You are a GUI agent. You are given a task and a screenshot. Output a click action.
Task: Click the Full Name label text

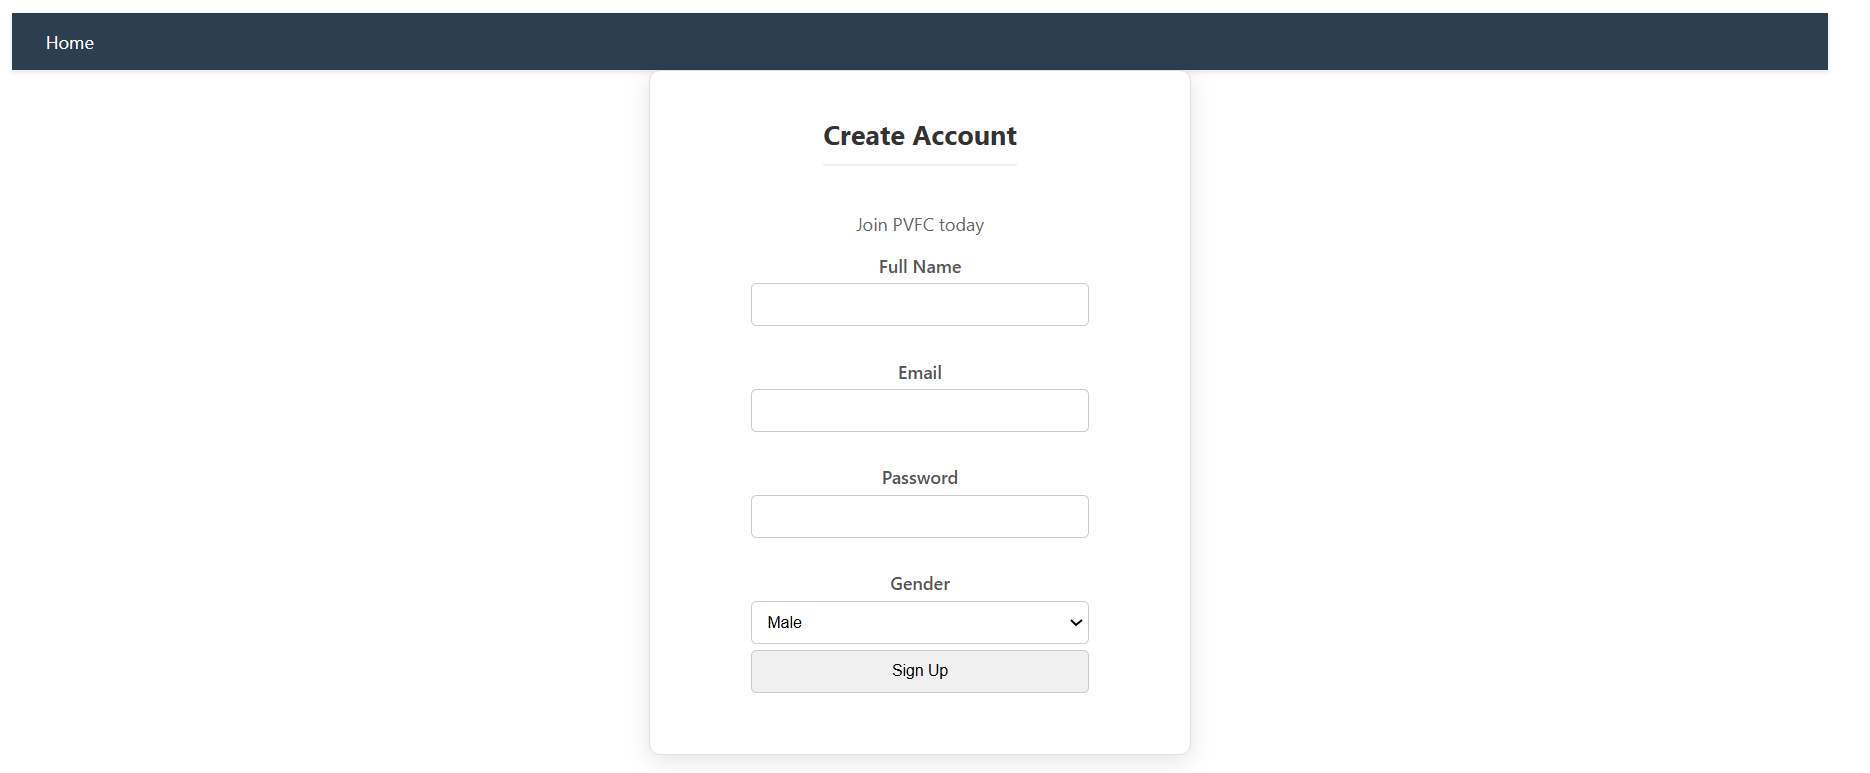(919, 267)
